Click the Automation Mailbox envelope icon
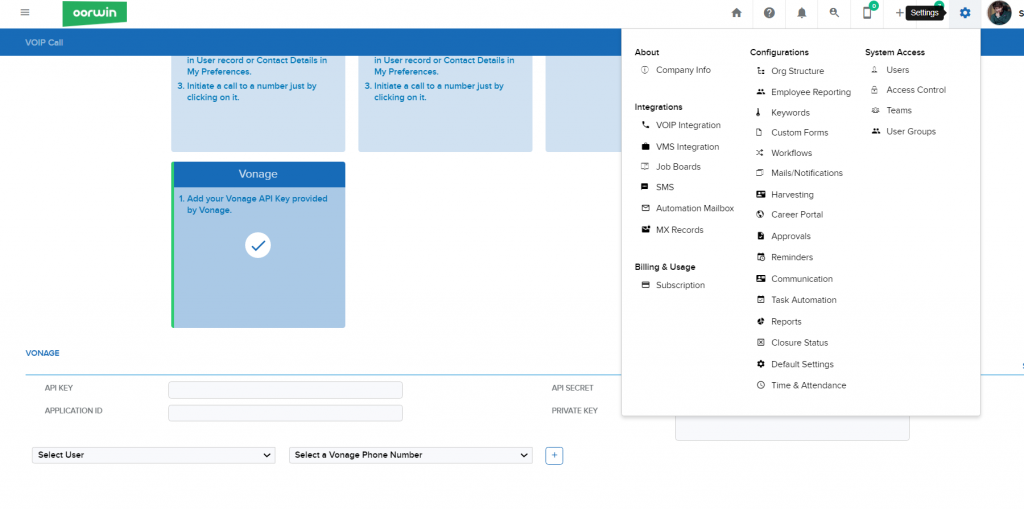The image size is (1024, 509). [x=645, y=208]
